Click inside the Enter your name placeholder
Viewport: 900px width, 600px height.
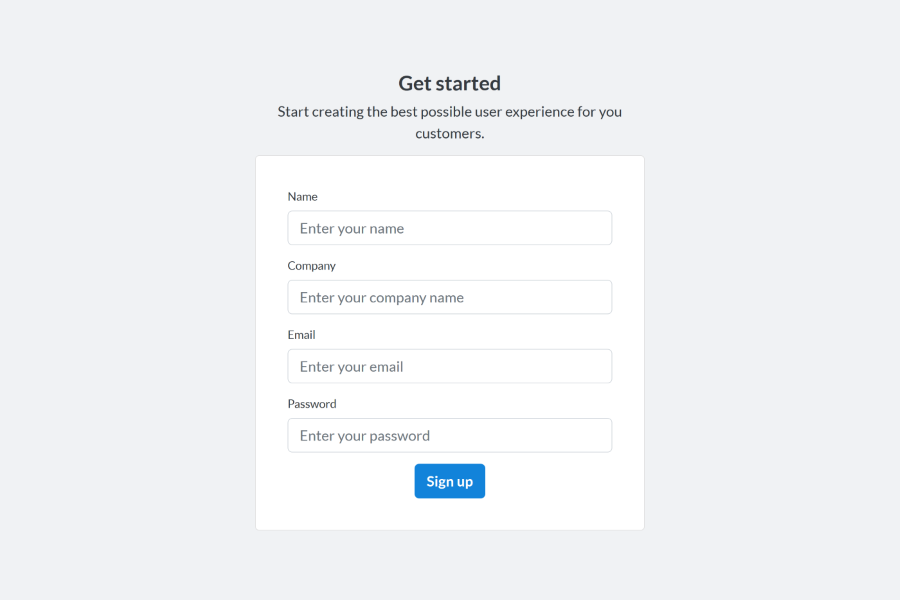352,228
